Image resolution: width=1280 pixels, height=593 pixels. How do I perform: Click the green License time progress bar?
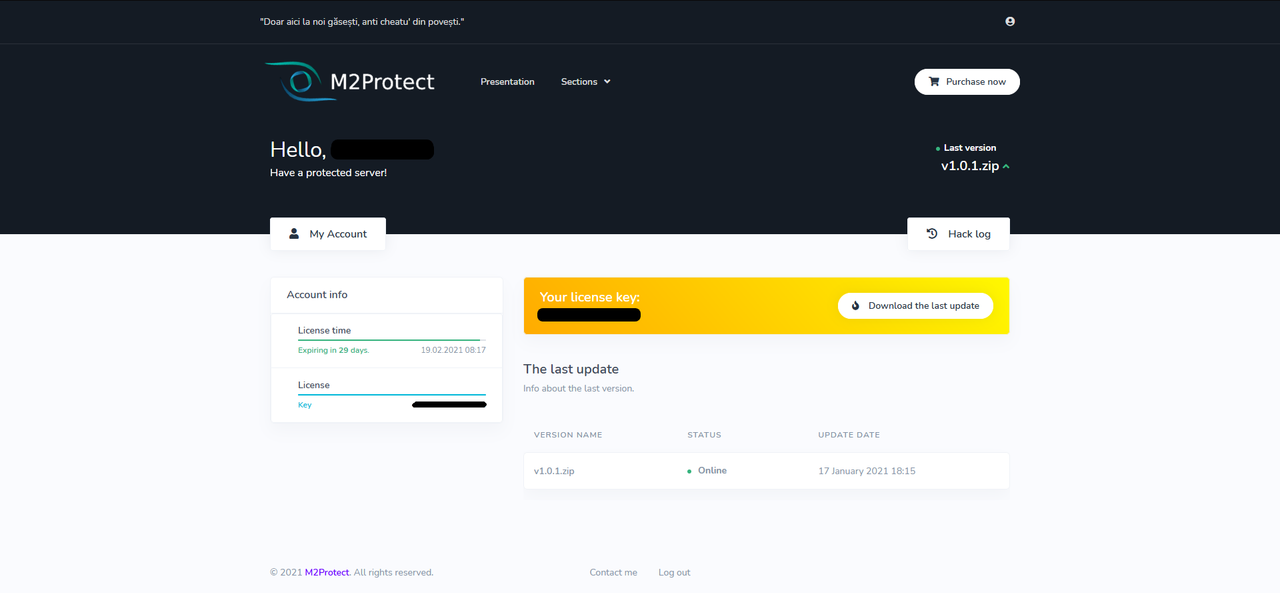[x=389, y=340]
